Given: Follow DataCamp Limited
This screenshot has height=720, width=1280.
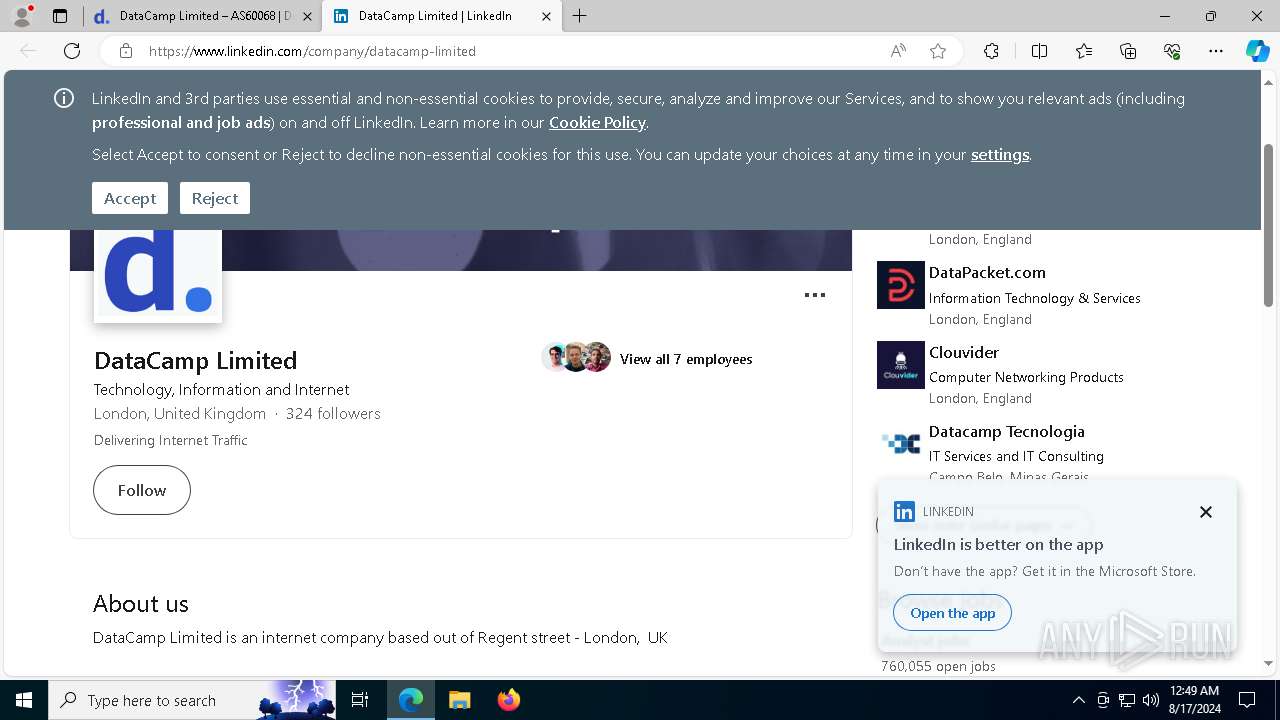Looking at the screenshot, I should point(142,490).
